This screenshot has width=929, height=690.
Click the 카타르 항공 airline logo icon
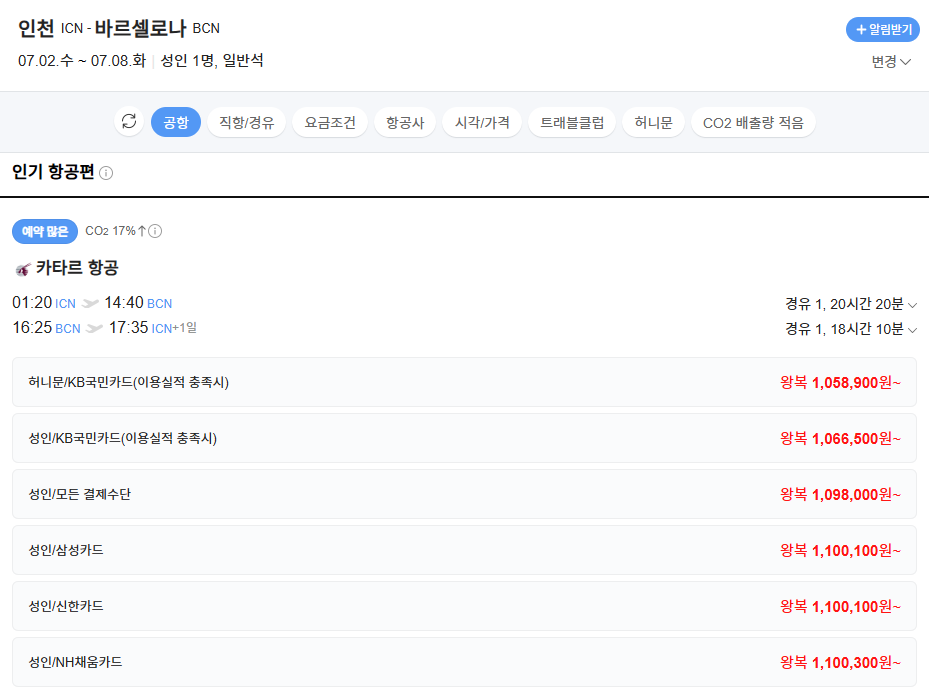click(21, 268)
